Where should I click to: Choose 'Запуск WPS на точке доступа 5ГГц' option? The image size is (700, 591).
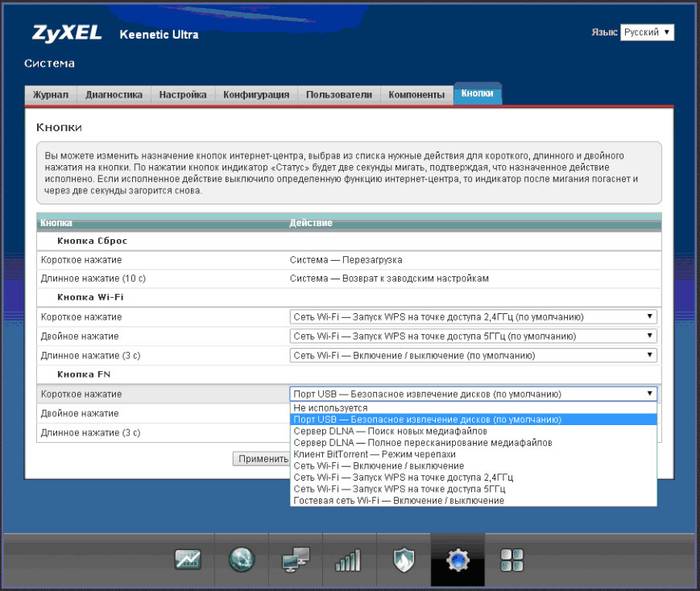click(x=473, y=489)
